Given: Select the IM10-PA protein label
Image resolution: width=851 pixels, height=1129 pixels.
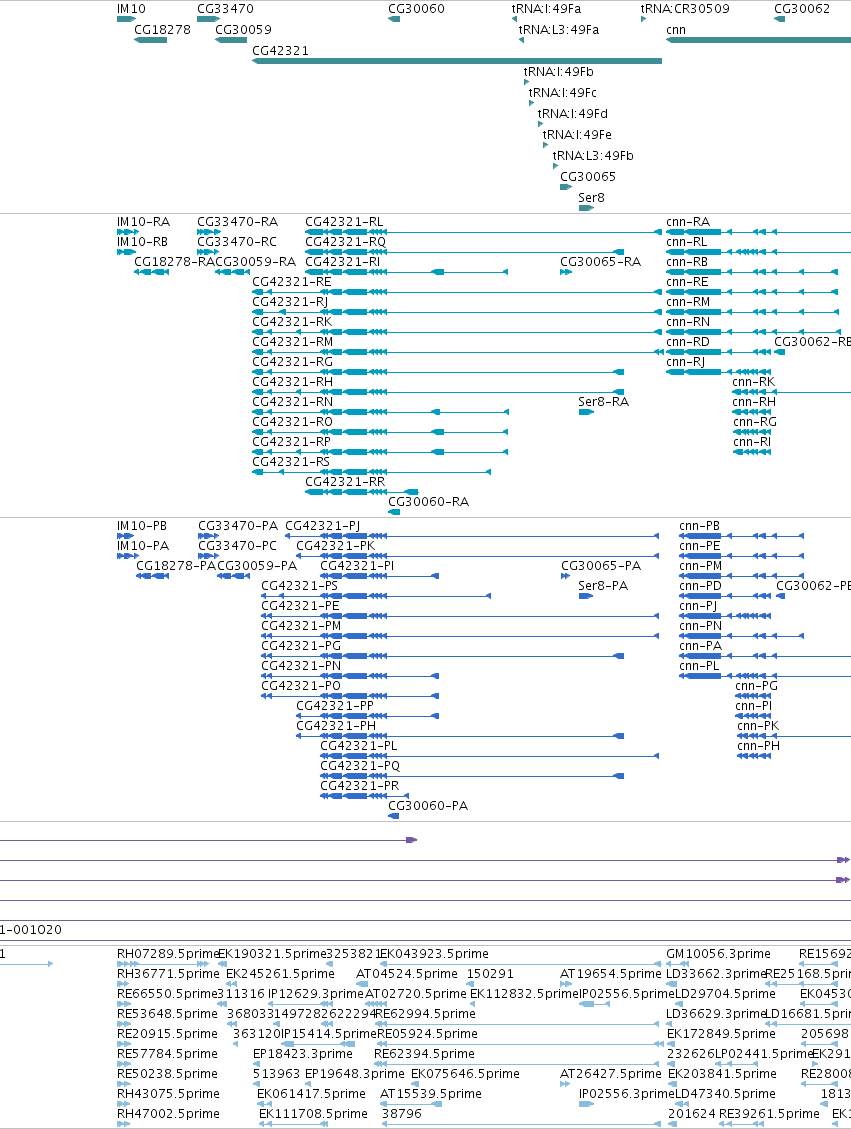Looking at the screenshot, I should pyautogui.click(x=143, y=546).
